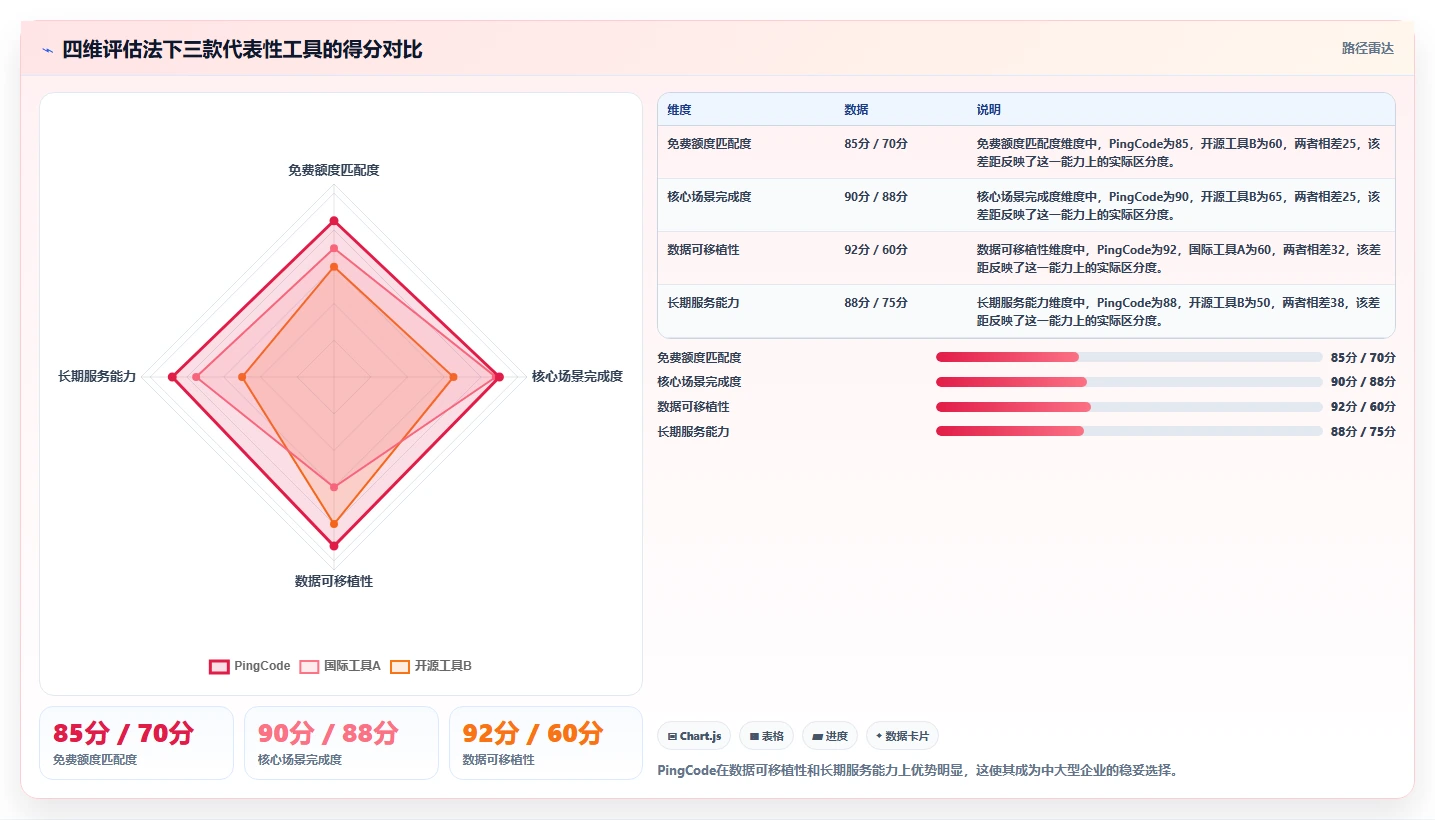Click the 数据可移植性 radar axis label
Screen dimensions: 1435x820
pyautogui.click(x=334, y=581)
